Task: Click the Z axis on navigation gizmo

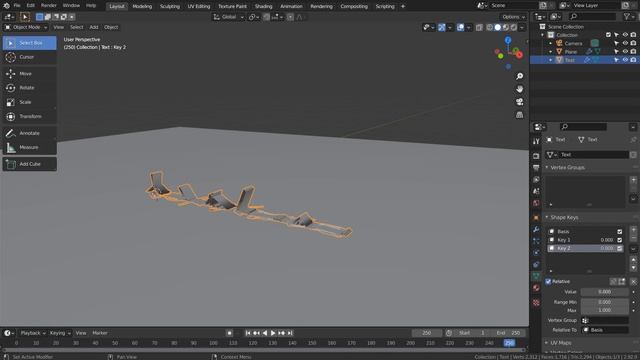Action: [x=508, y=40]
